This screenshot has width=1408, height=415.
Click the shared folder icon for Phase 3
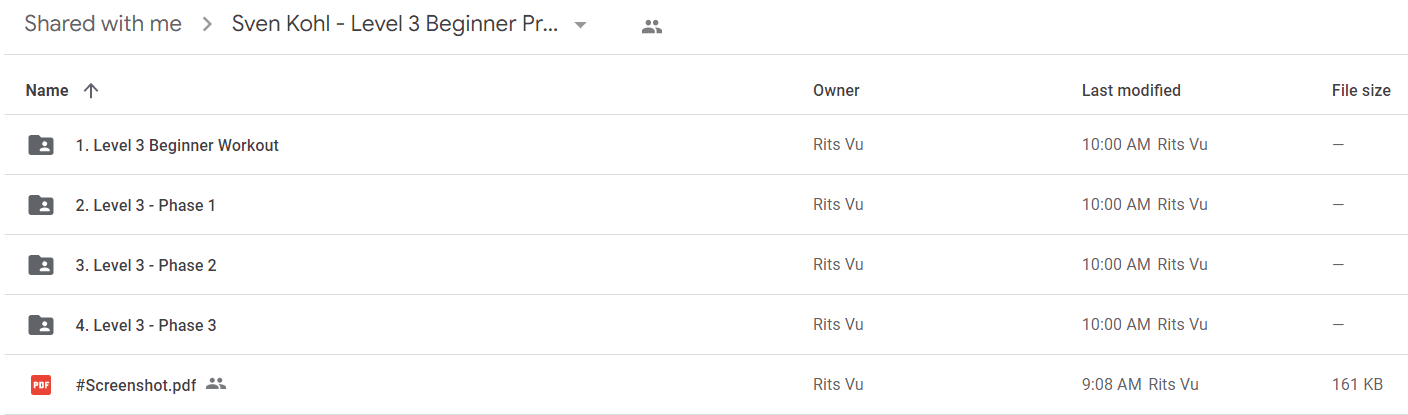coord(41,325)
